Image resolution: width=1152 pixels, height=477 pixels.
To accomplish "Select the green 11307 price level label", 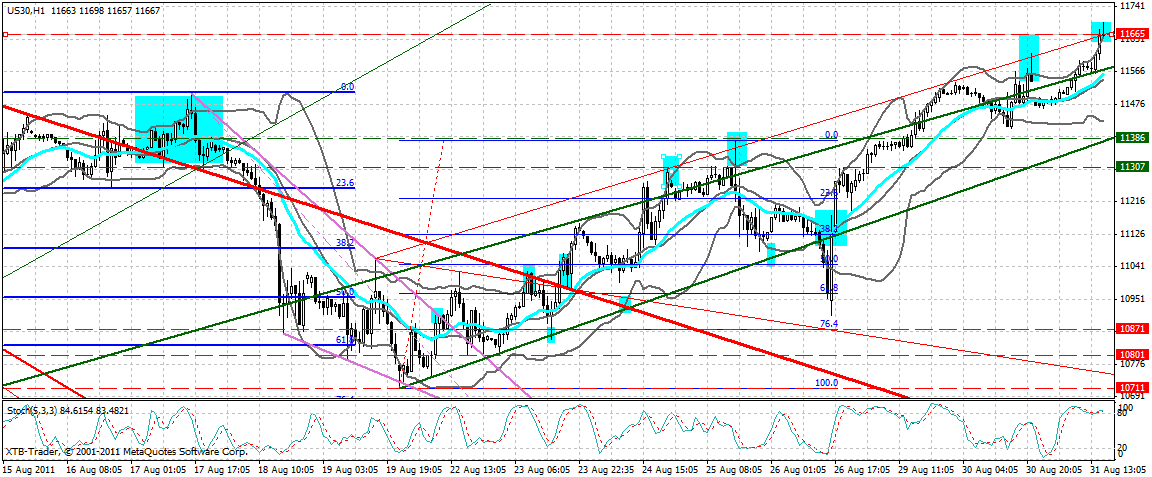I will point(1130,167).
